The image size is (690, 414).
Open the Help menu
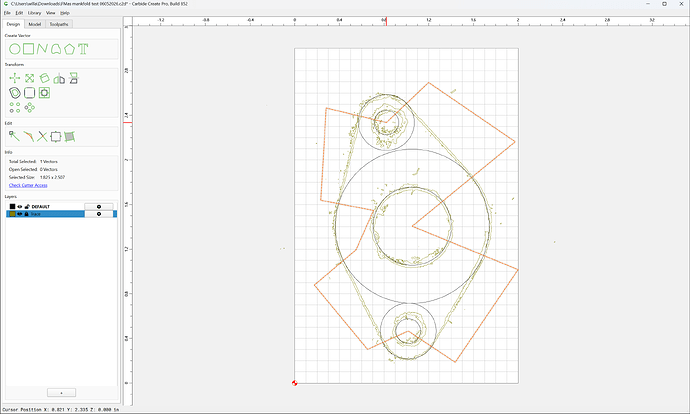tap(65, 13)
